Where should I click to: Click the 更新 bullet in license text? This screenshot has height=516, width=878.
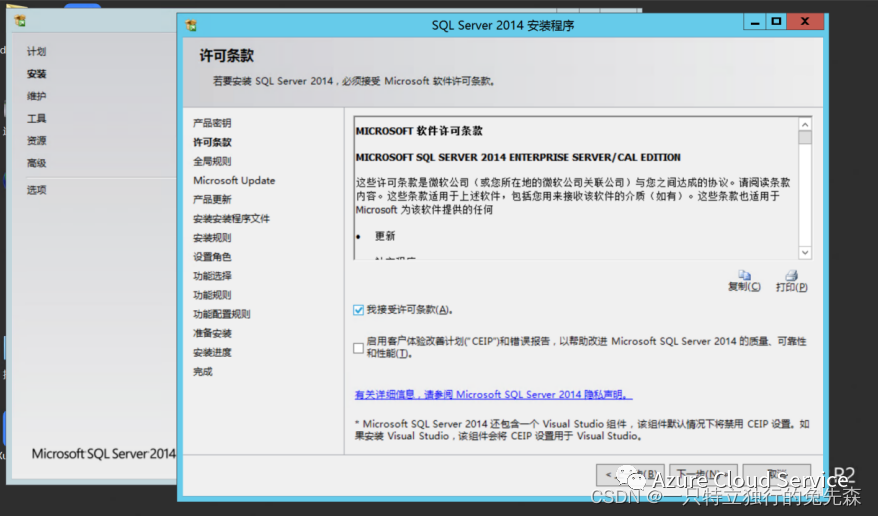[x=385, y=236]
